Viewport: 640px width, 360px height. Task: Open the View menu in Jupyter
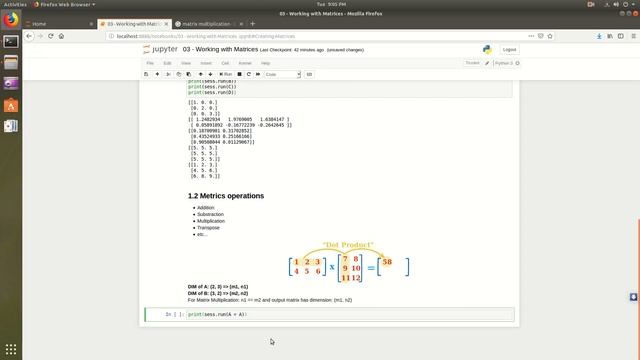pyautogui.click(x=186, y=63)
